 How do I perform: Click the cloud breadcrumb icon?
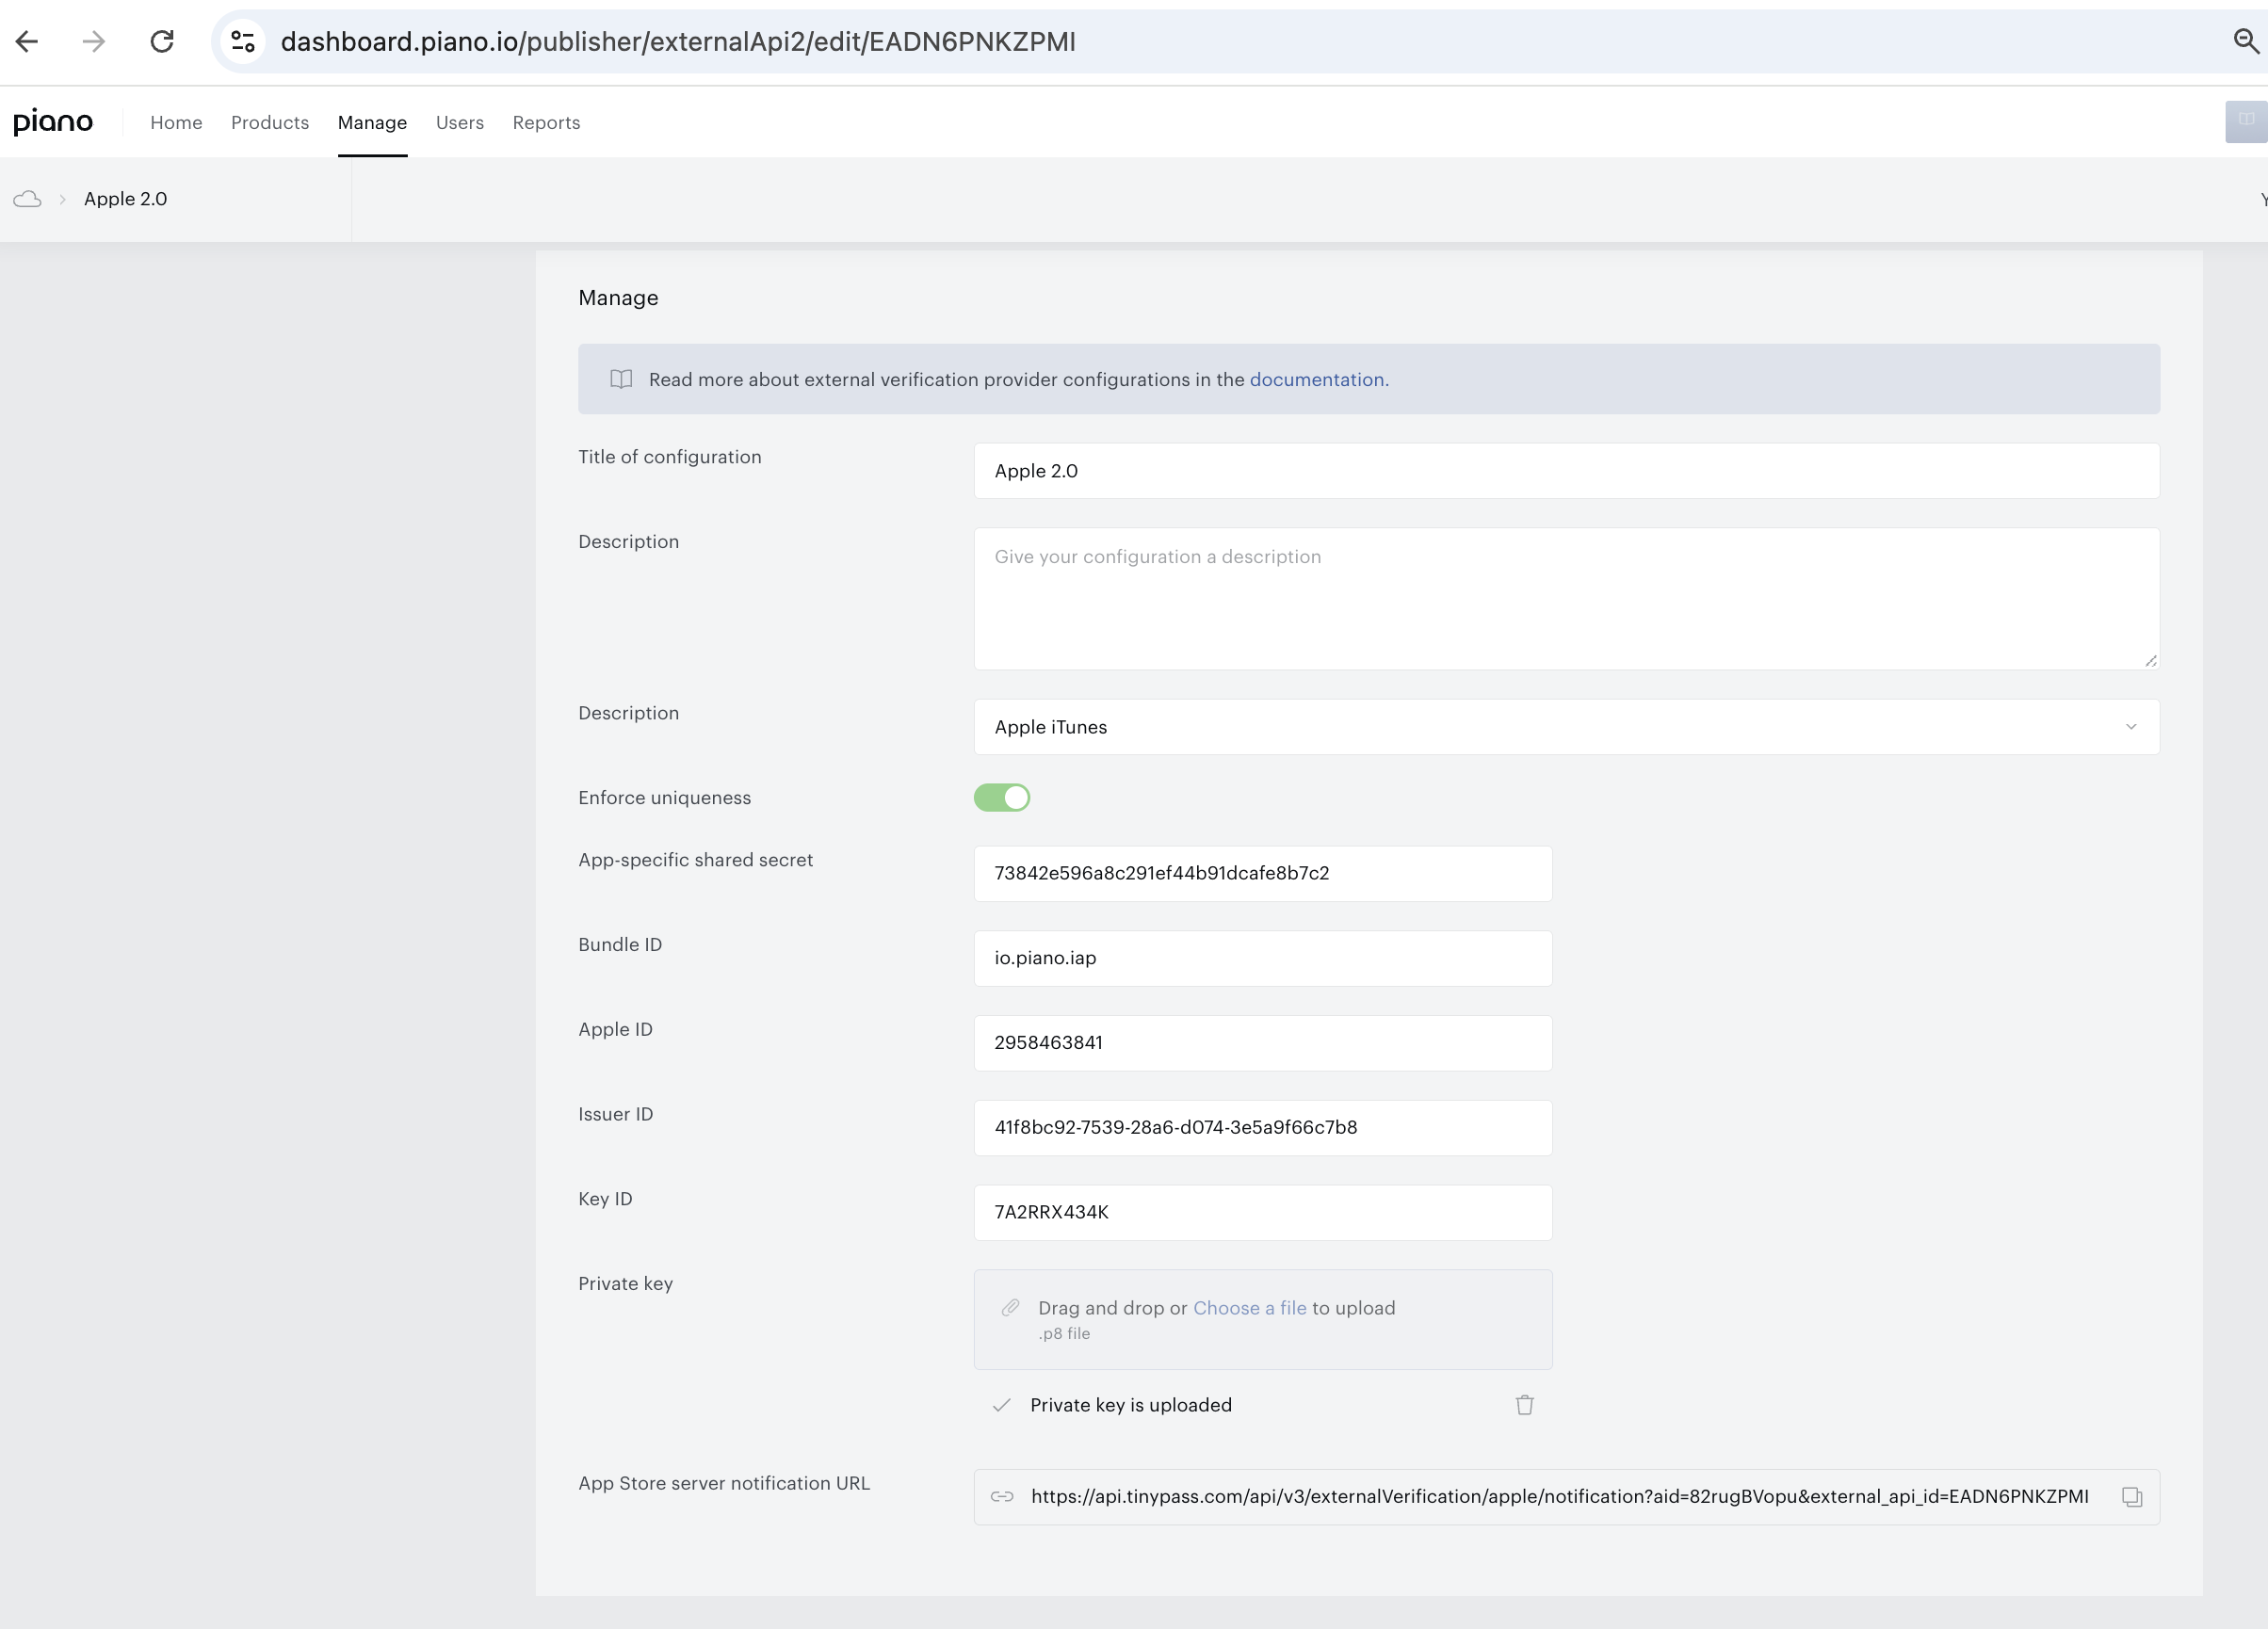(x=27, y=199)
